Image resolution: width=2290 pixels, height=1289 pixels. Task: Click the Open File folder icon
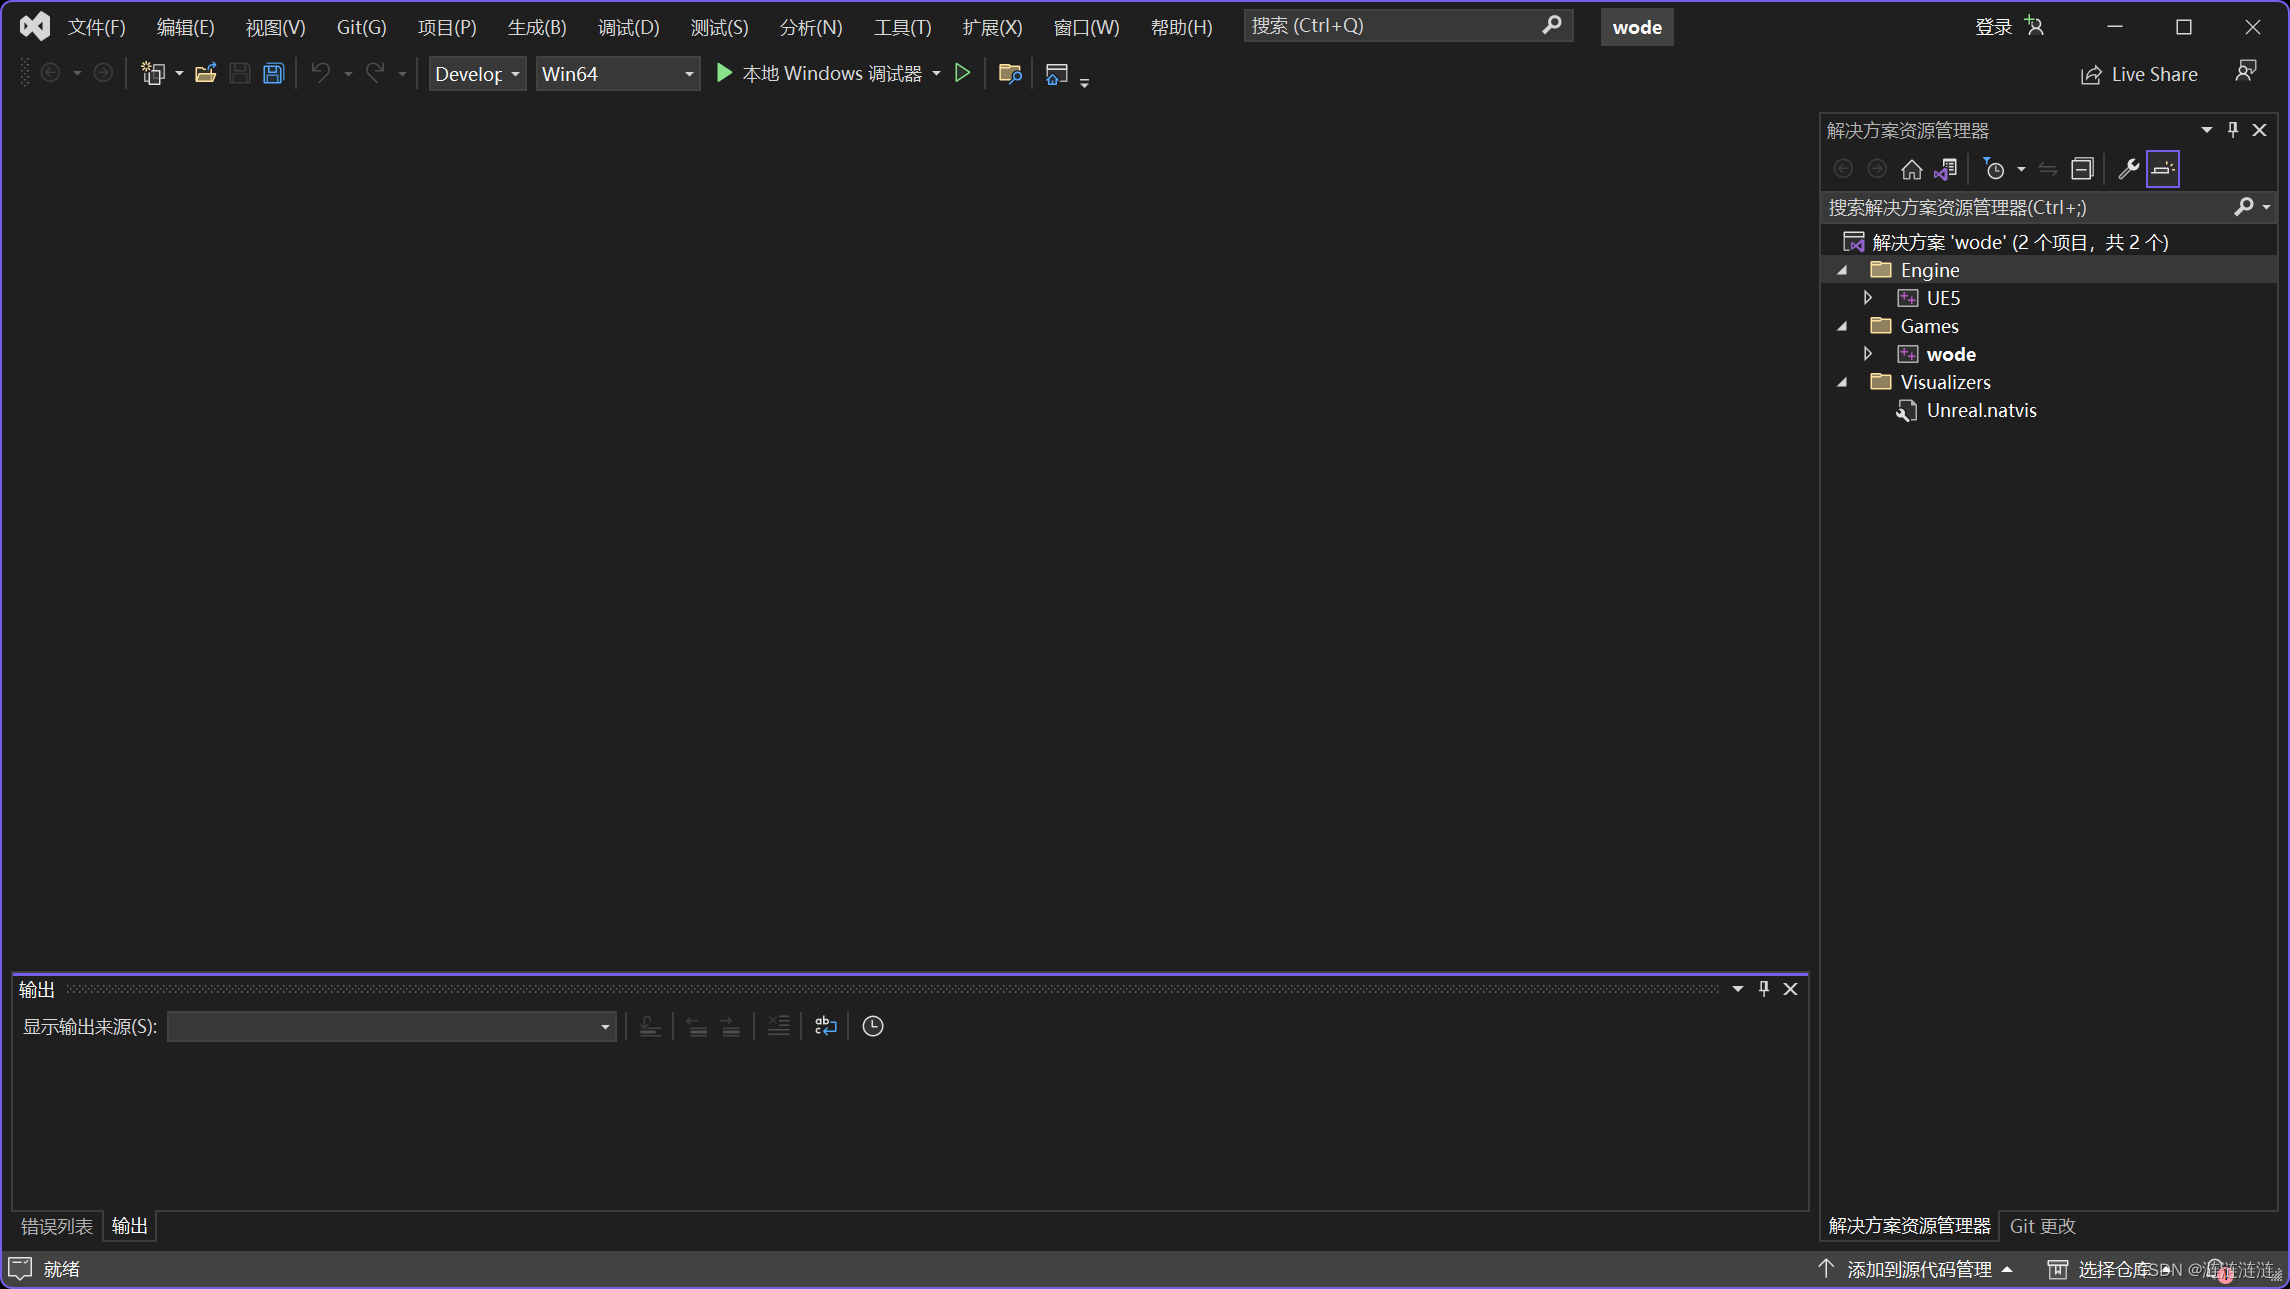click(x=205, y=73)
